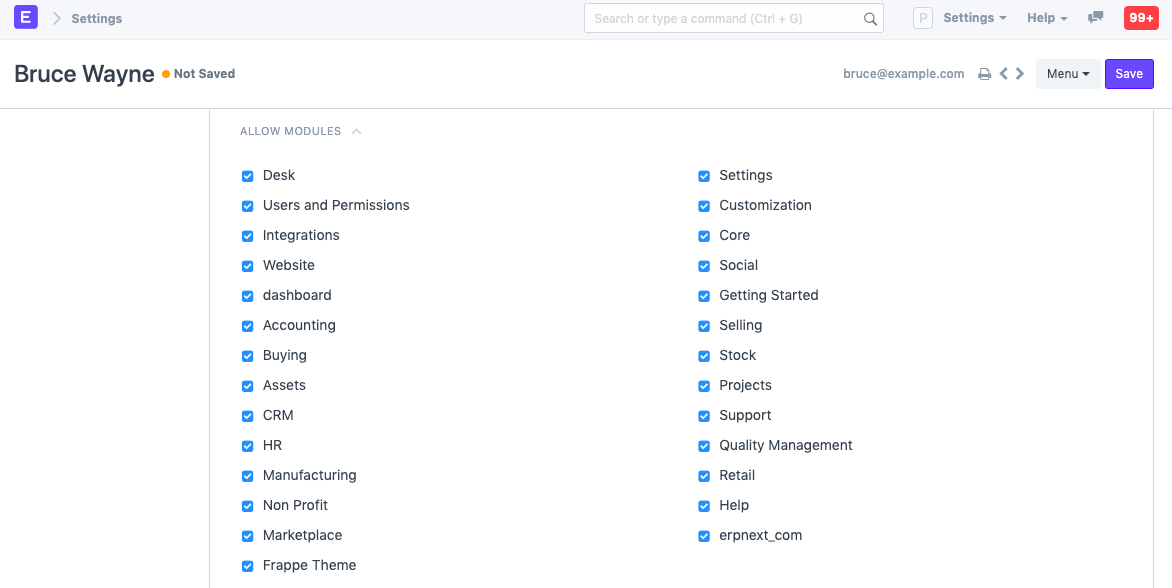Disable the Manufacturing module checkbox
This screenshot has width=1172, height=588.
pos(248,476)
